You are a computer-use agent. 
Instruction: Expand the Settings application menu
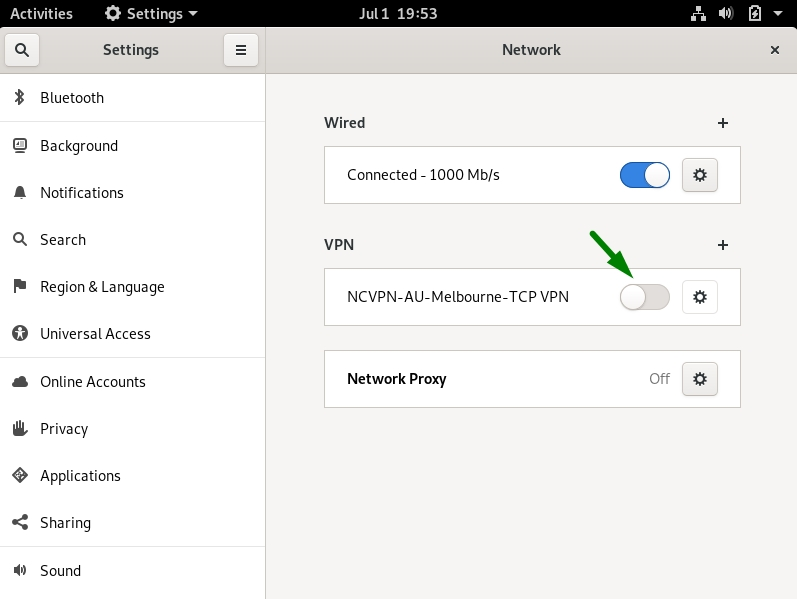(x=151, y=13)
